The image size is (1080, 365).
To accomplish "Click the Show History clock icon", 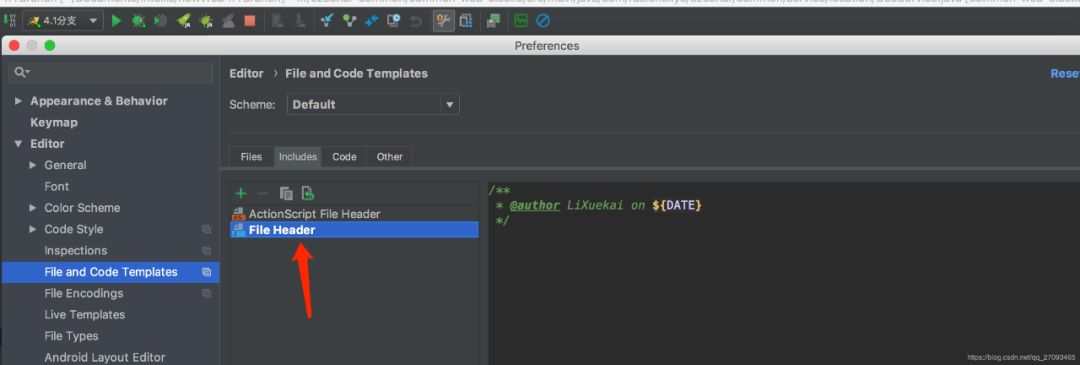I will (393, 21).
